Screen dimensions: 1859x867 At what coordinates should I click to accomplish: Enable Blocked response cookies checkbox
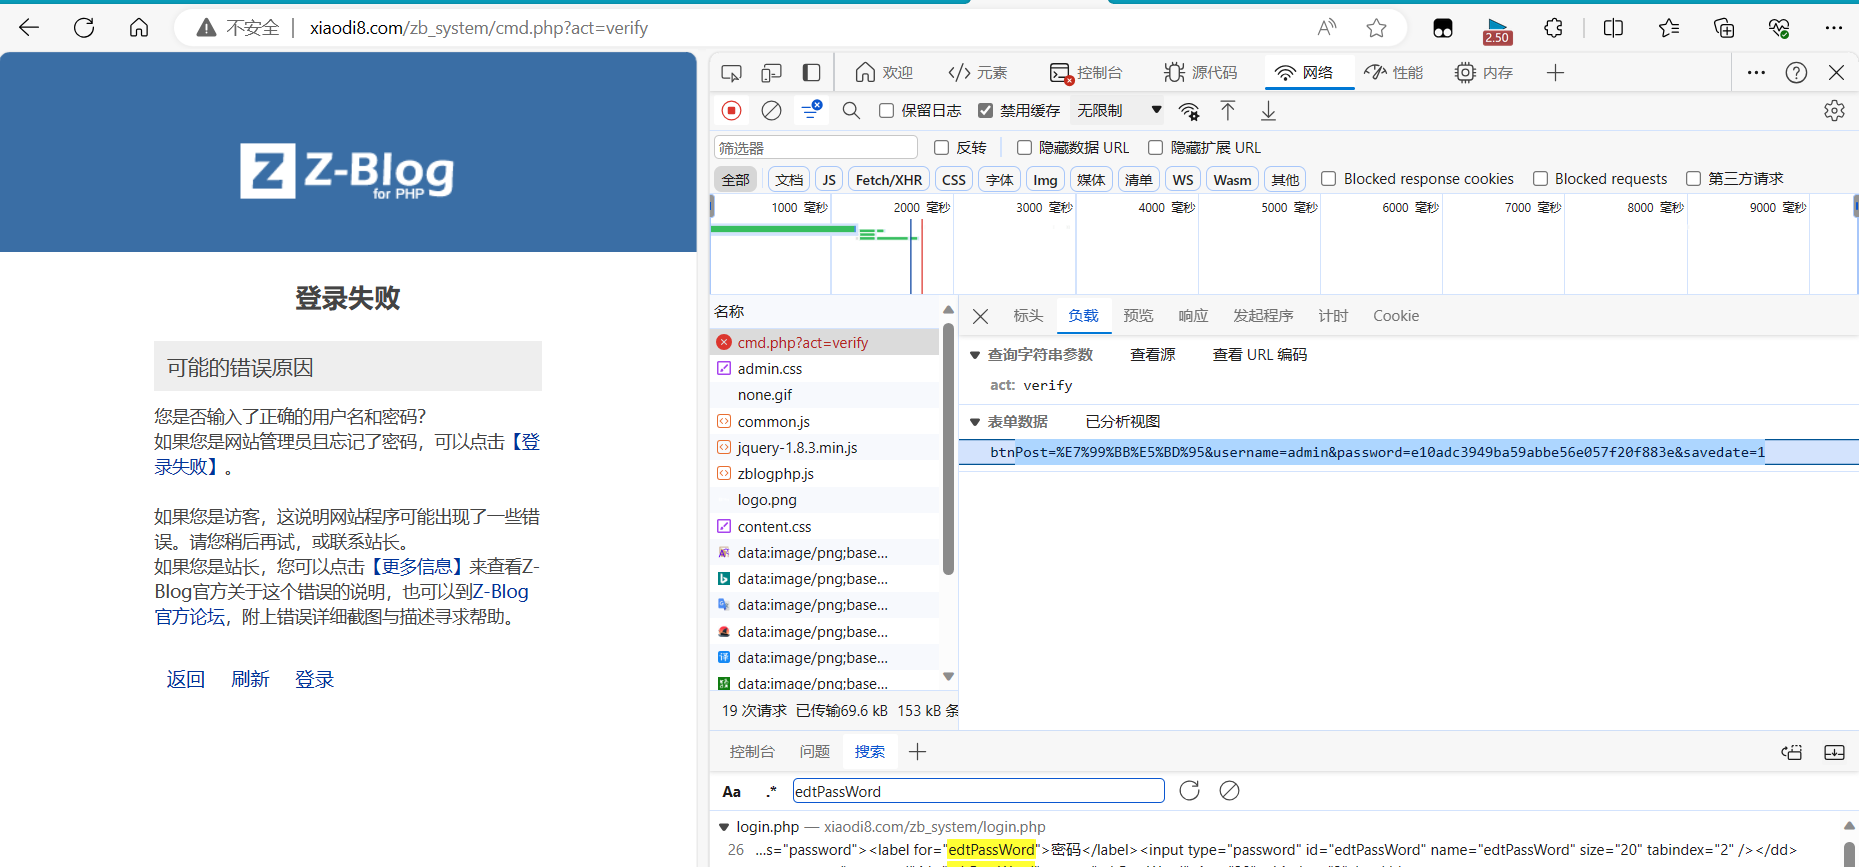click(x=1328, y=179)
